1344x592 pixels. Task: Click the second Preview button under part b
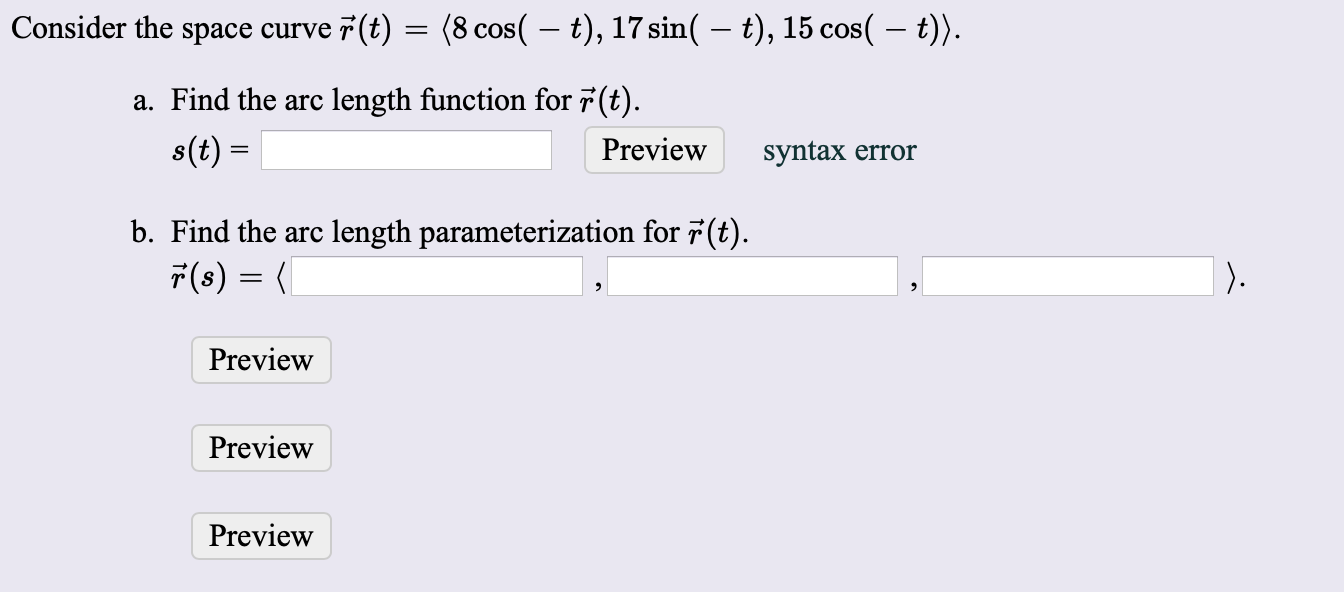point(260,448)
